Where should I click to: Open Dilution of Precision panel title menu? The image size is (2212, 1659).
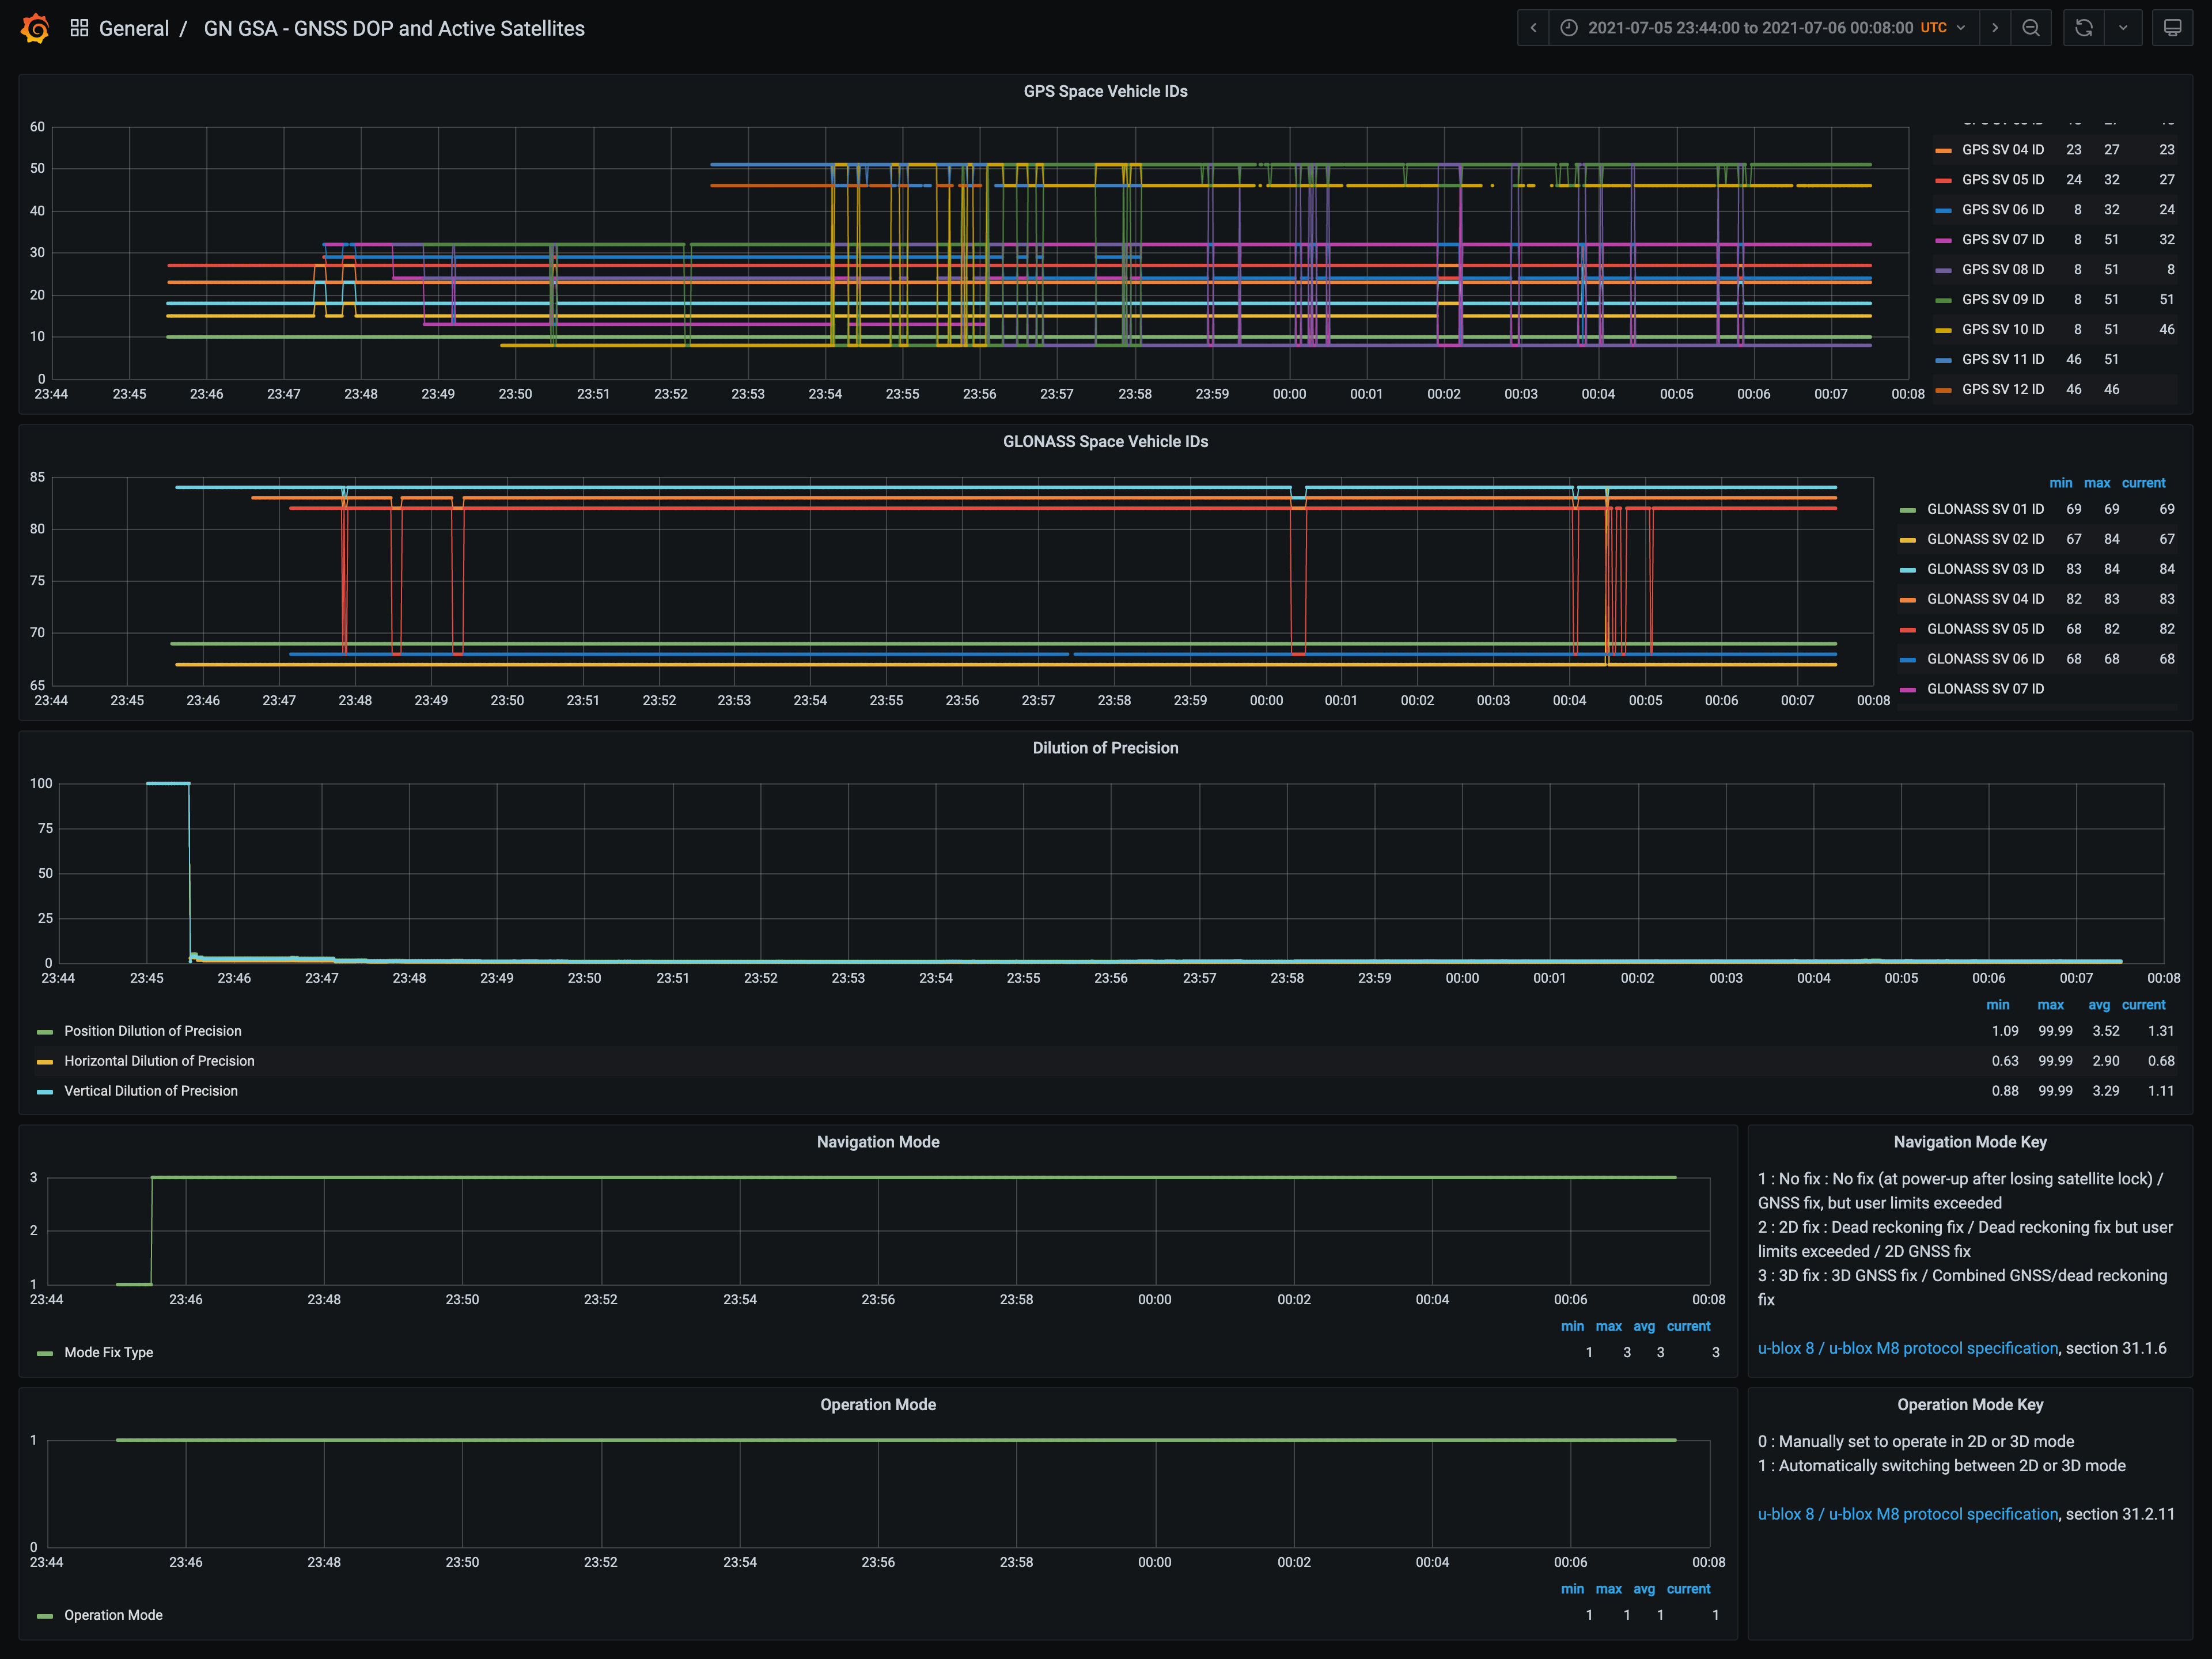click(1105, 748)
